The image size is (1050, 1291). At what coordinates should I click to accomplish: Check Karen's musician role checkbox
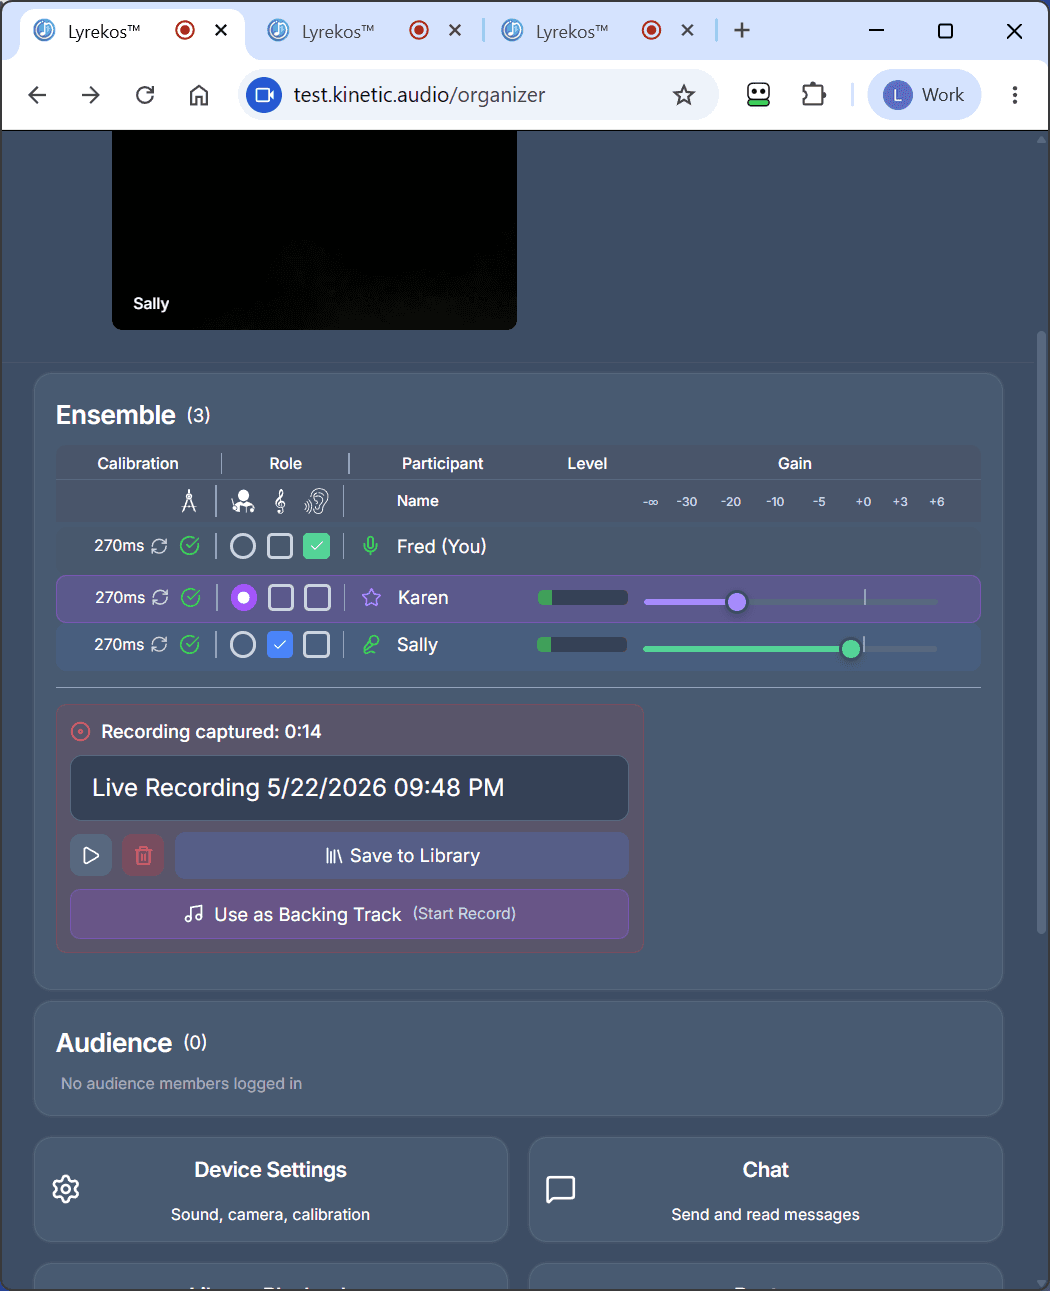click(x=281, y=598)
